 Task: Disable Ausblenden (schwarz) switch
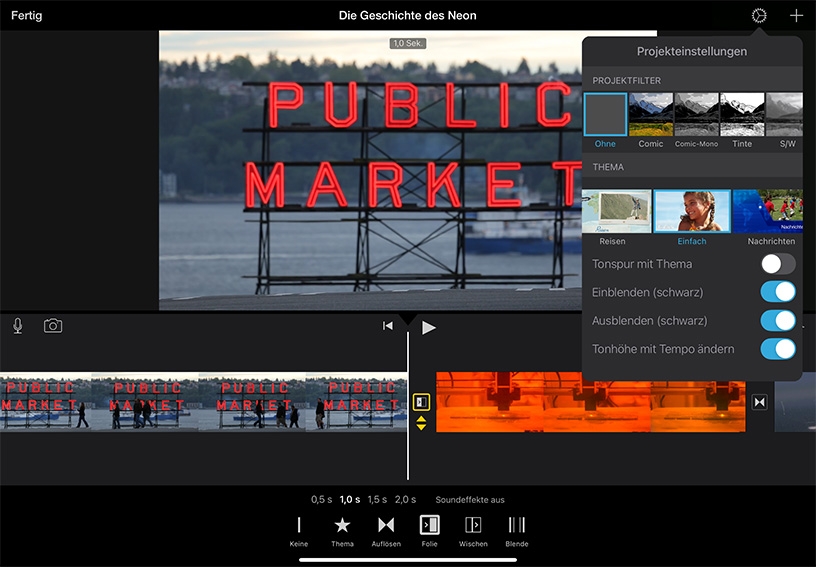point(778,321)
